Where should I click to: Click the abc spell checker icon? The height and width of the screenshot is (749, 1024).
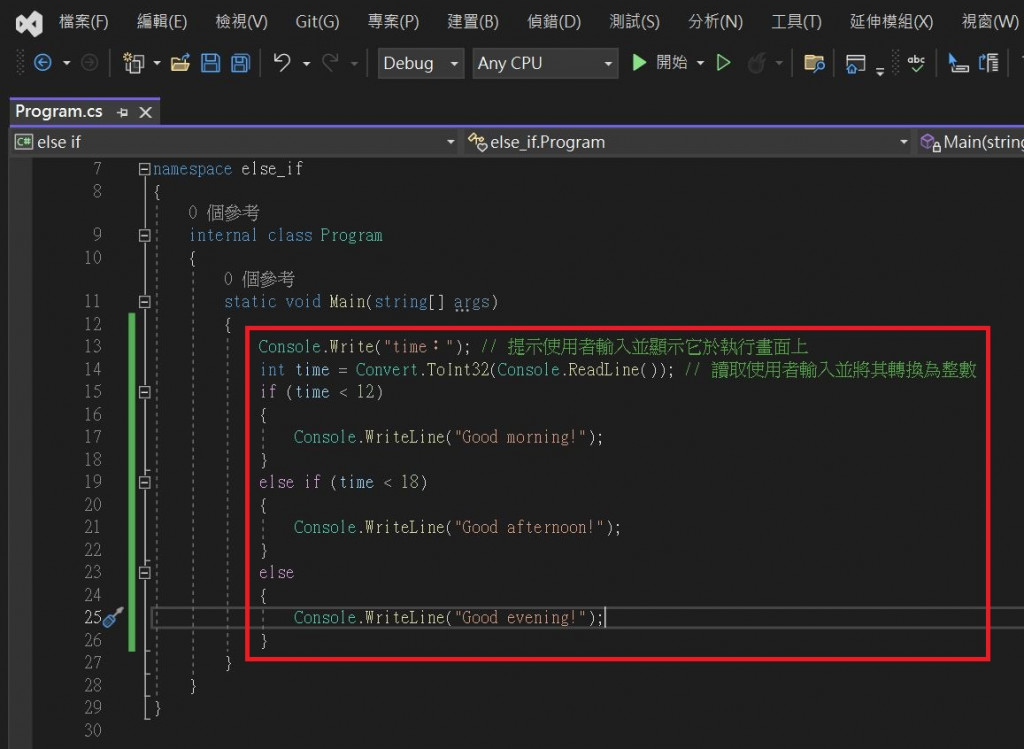(x=916, y=63)
